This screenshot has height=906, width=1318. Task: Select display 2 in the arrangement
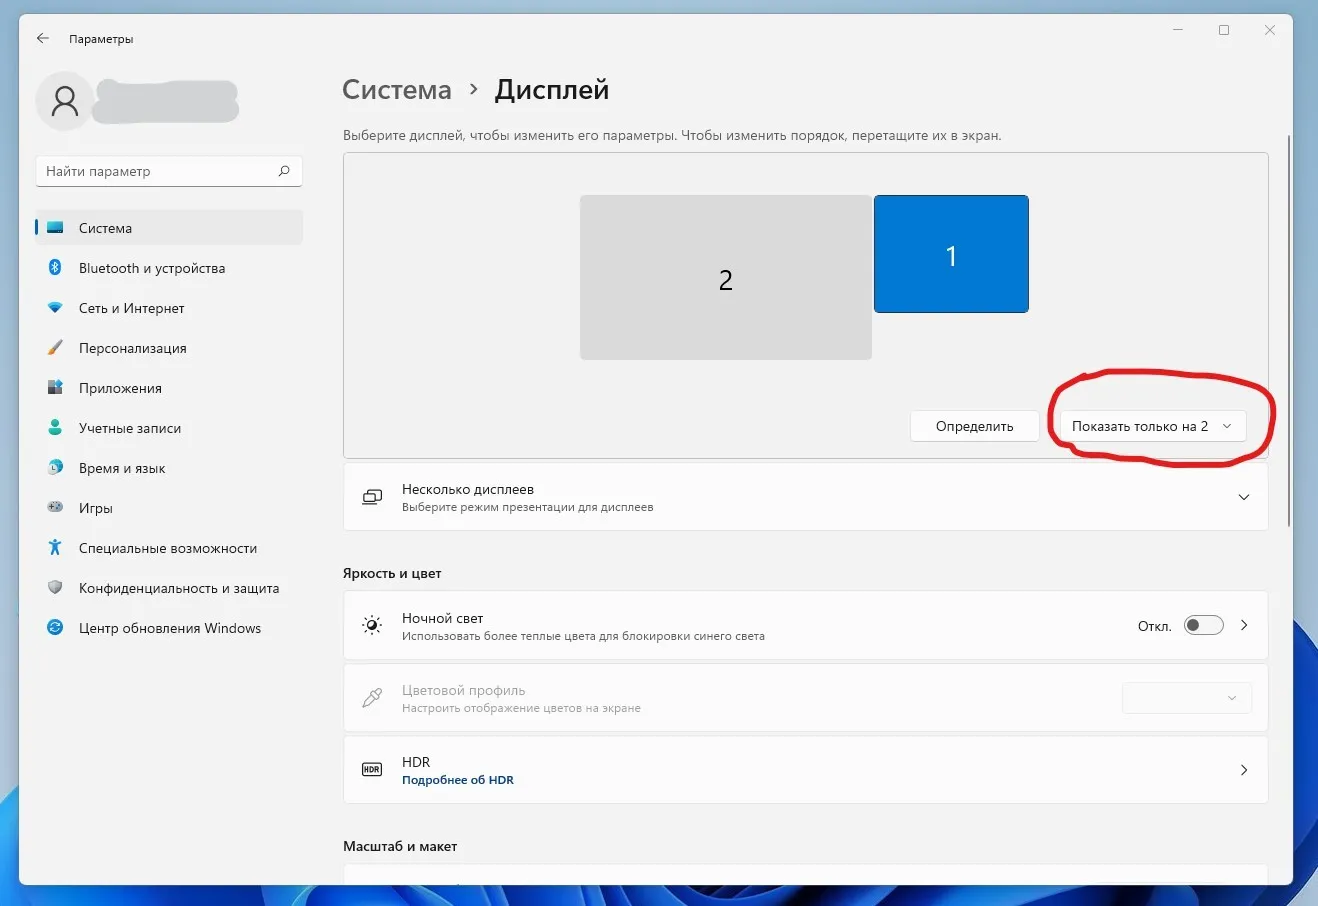[726, 277]
